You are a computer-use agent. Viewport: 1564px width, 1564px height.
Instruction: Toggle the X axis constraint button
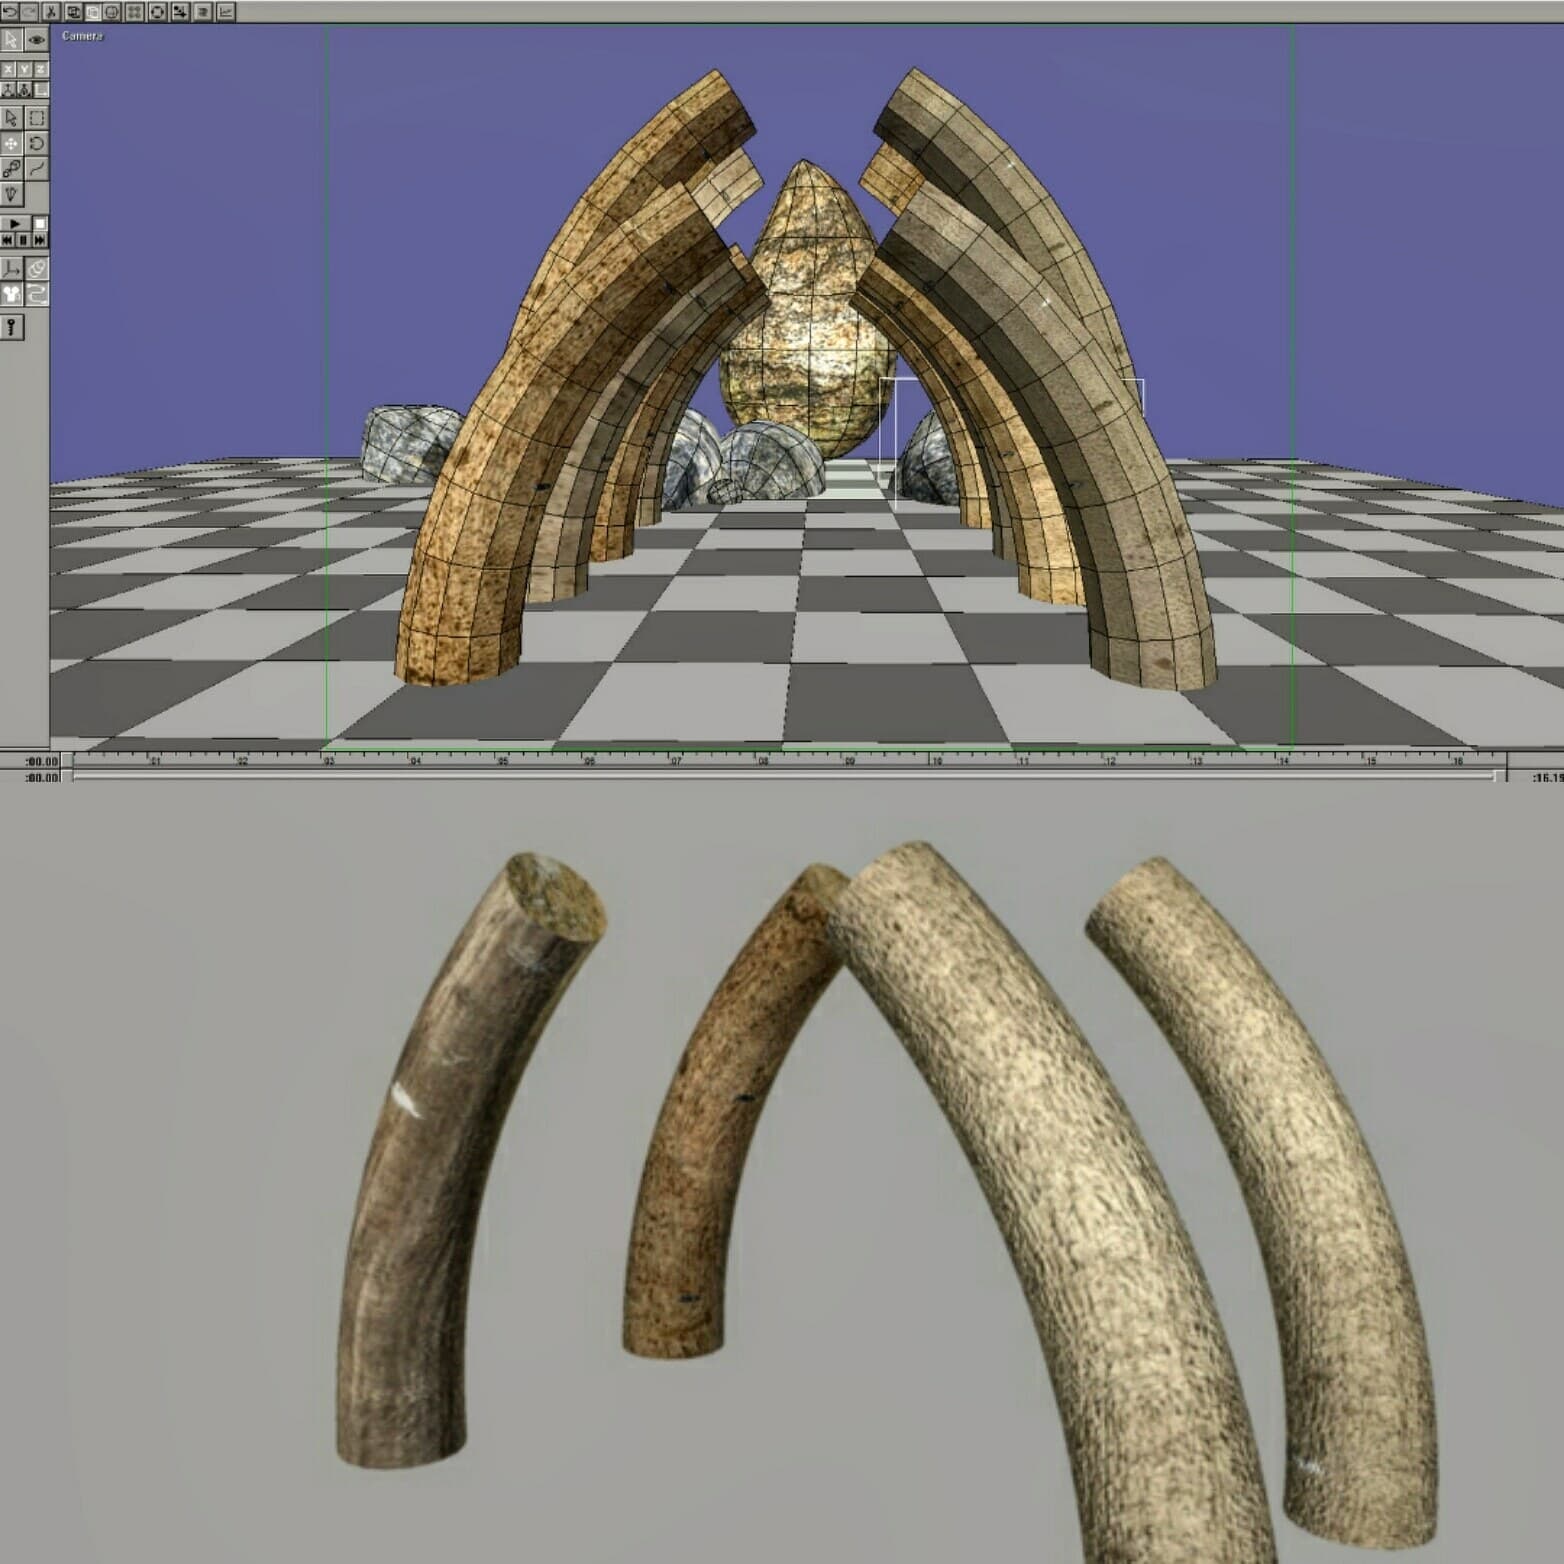8,69
